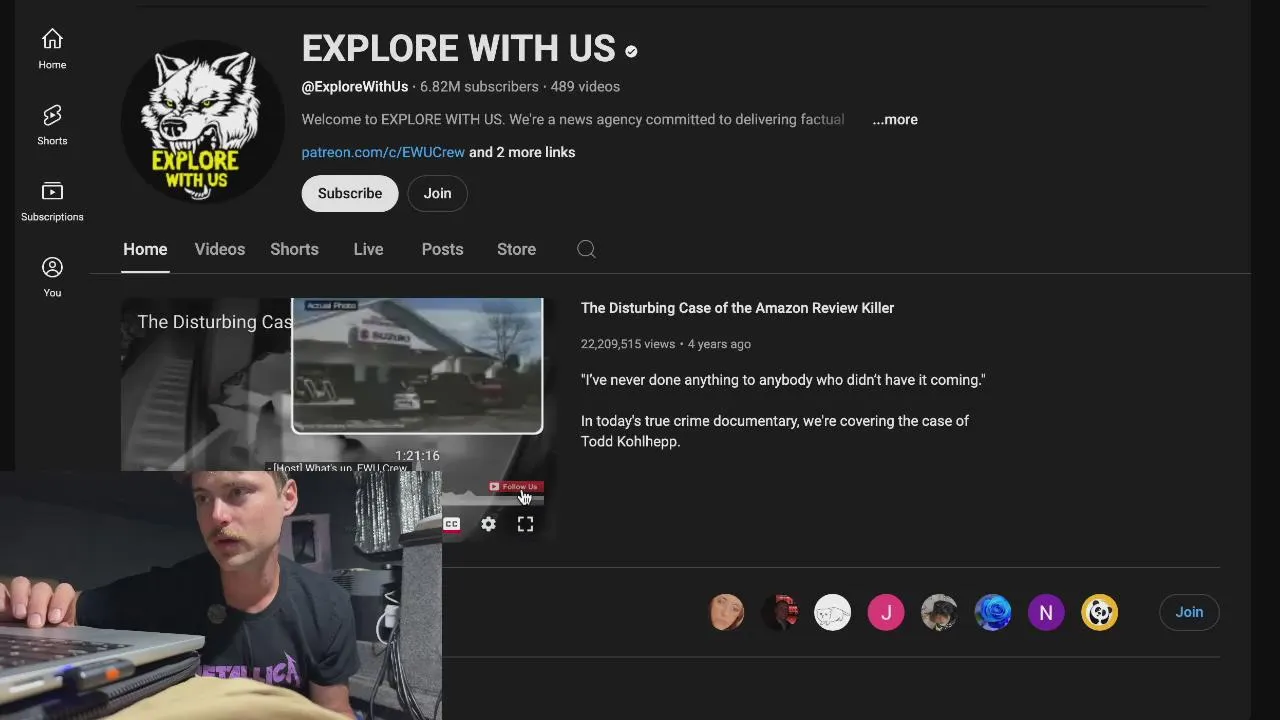Open video player settings gear
This screenshot has width=1280, height=720.
pos(488,524)
